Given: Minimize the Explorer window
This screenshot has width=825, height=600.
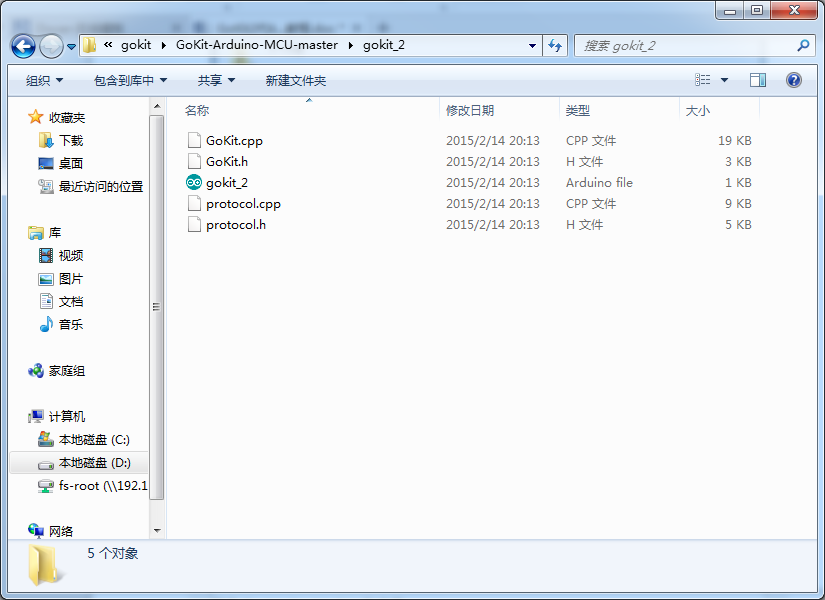Looking at the screenshot, I should click(x=730, y=11).
